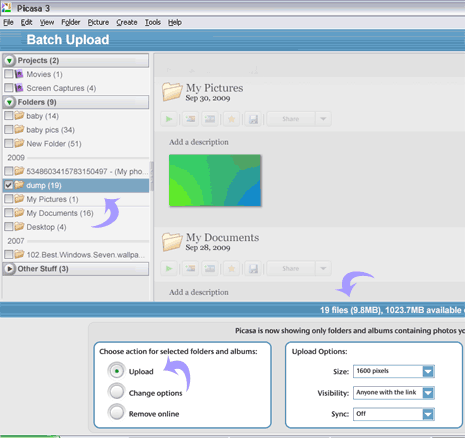Check the Movies (1) checkbox
This screenshot has height=438, width=465.
9,74
